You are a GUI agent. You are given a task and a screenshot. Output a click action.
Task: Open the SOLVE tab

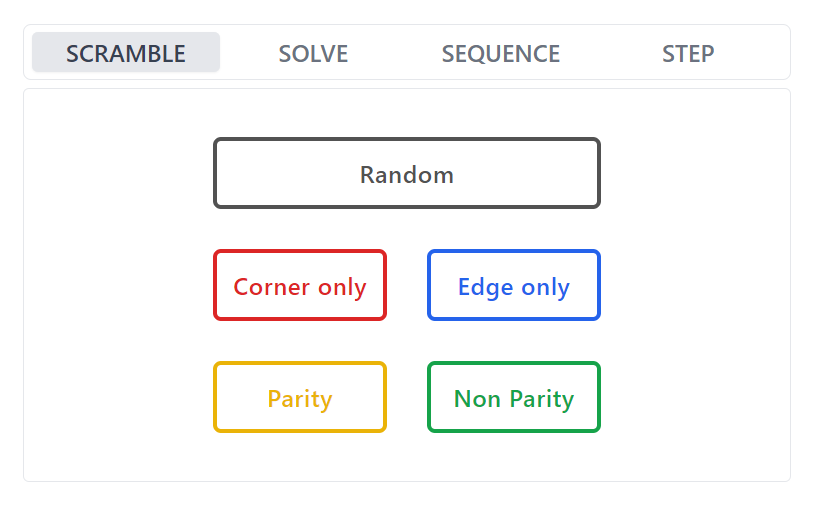[313, 53]
